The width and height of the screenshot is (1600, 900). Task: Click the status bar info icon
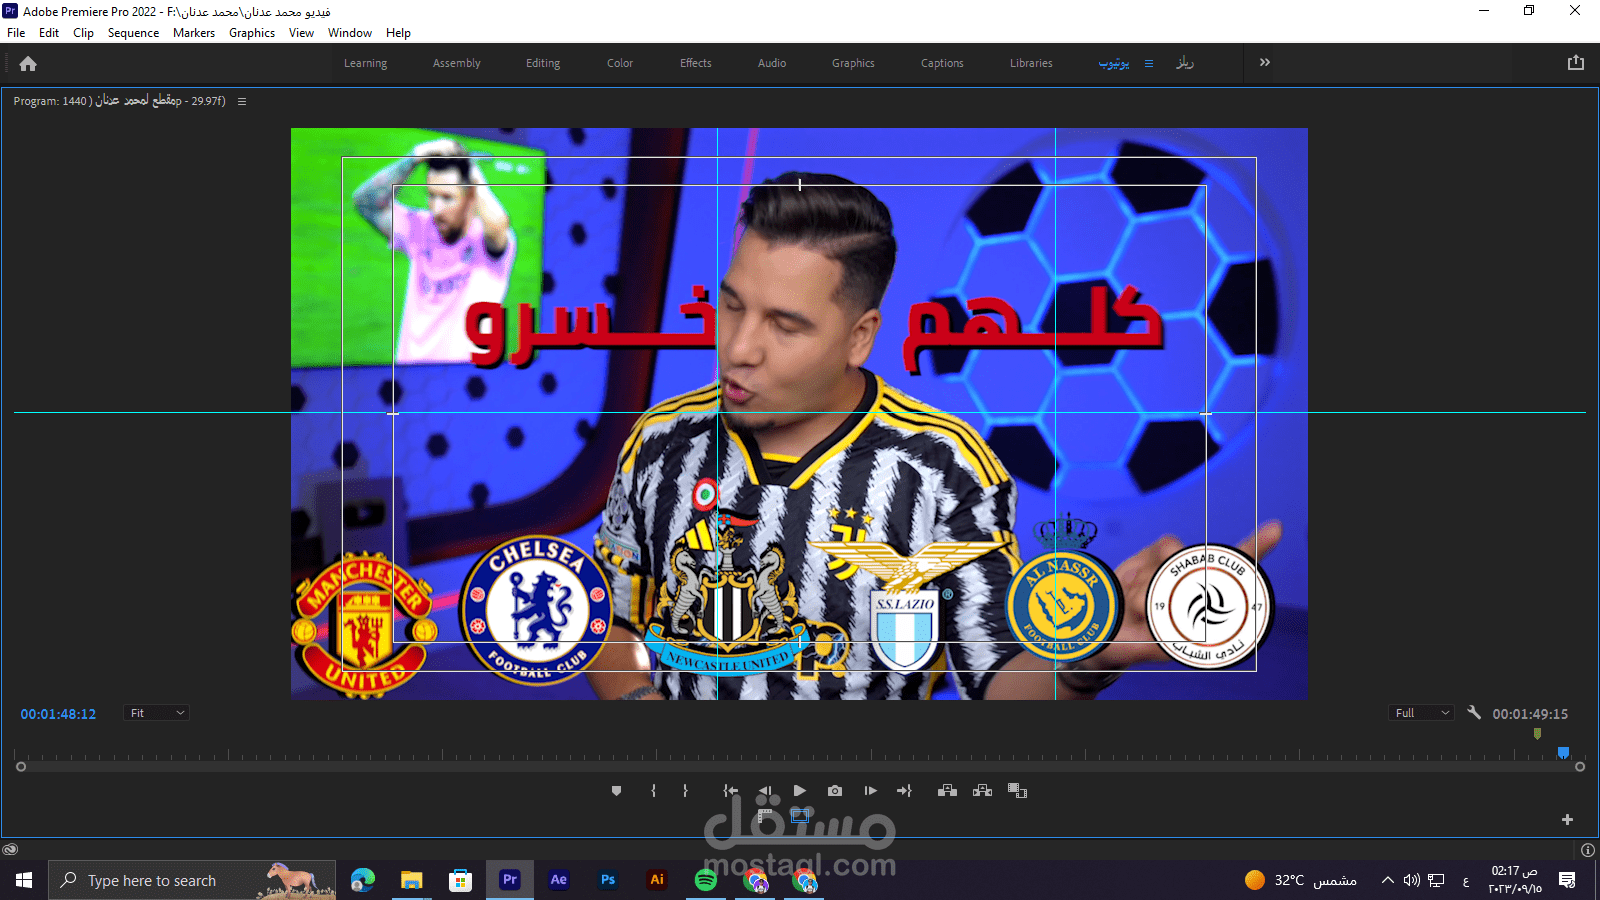coord(1588,850)
